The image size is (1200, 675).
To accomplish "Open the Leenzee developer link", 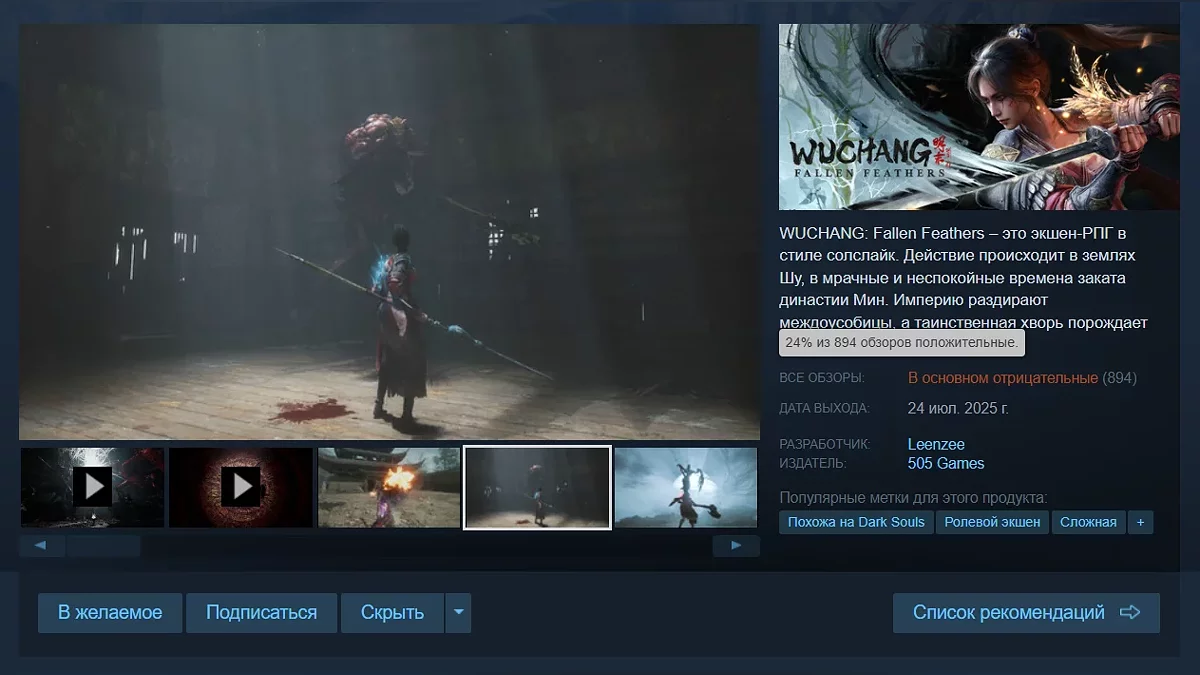I will [936, 444].
